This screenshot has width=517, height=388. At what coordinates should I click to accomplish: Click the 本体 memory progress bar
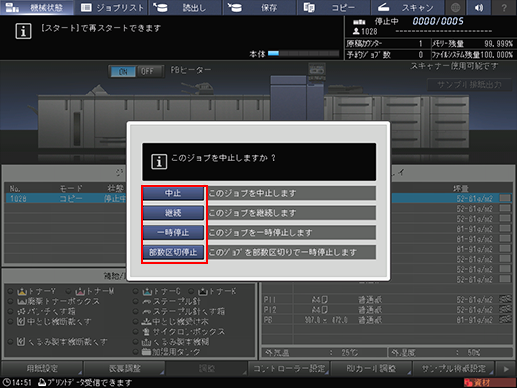point(303,53)
